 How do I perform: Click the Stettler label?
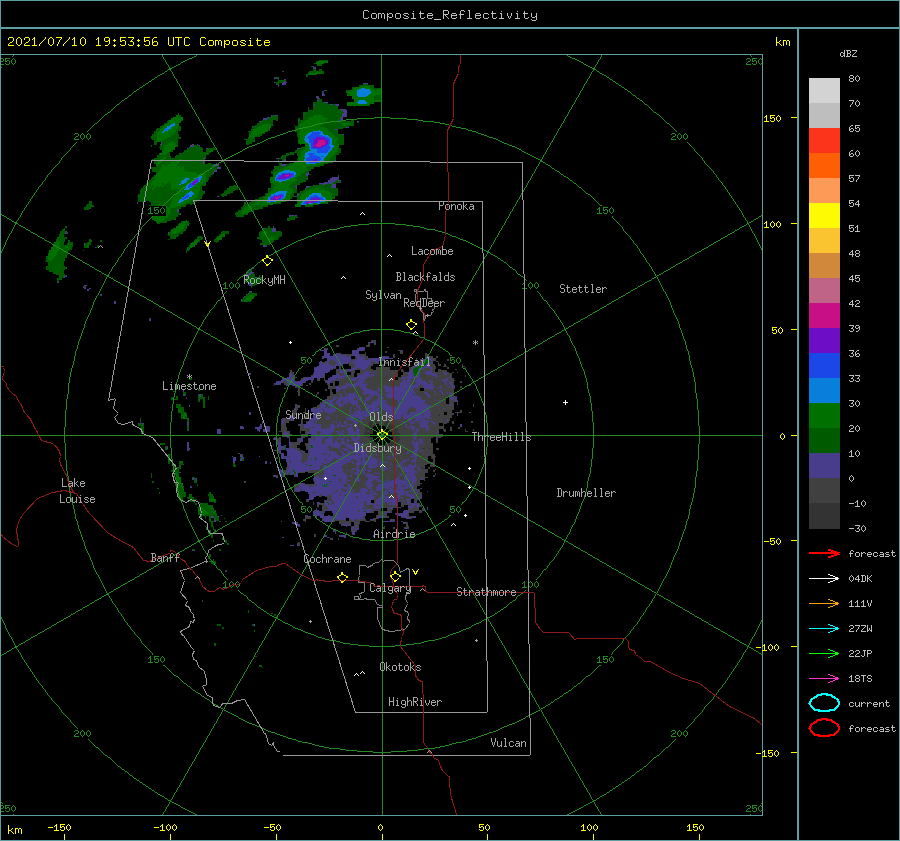(x=583, y=289)
